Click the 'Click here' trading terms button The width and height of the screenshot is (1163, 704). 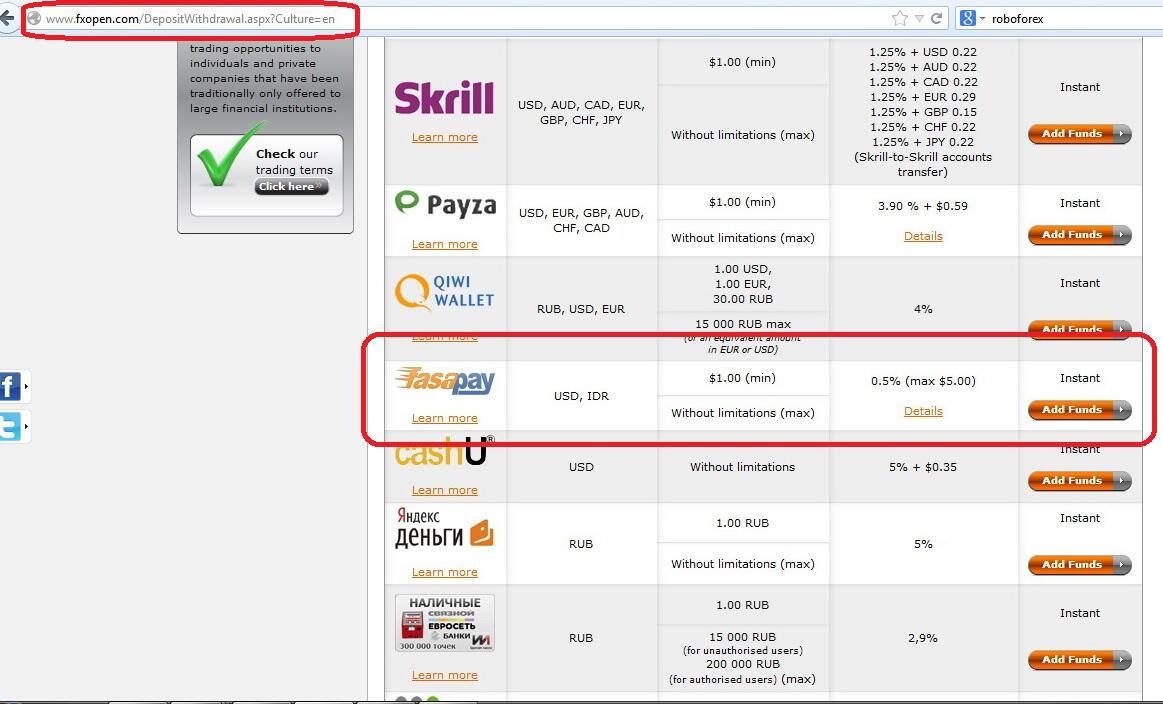(x=291, y=187)
